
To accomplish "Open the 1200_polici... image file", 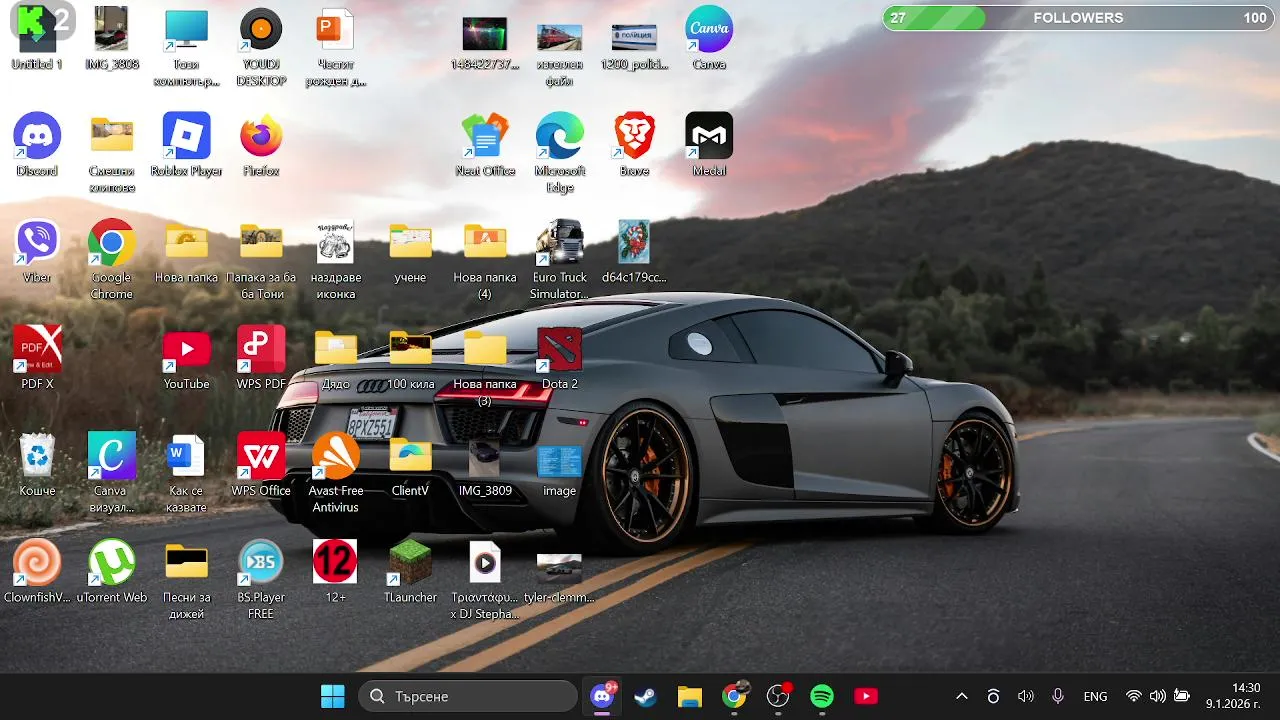I will click(634, 38).
